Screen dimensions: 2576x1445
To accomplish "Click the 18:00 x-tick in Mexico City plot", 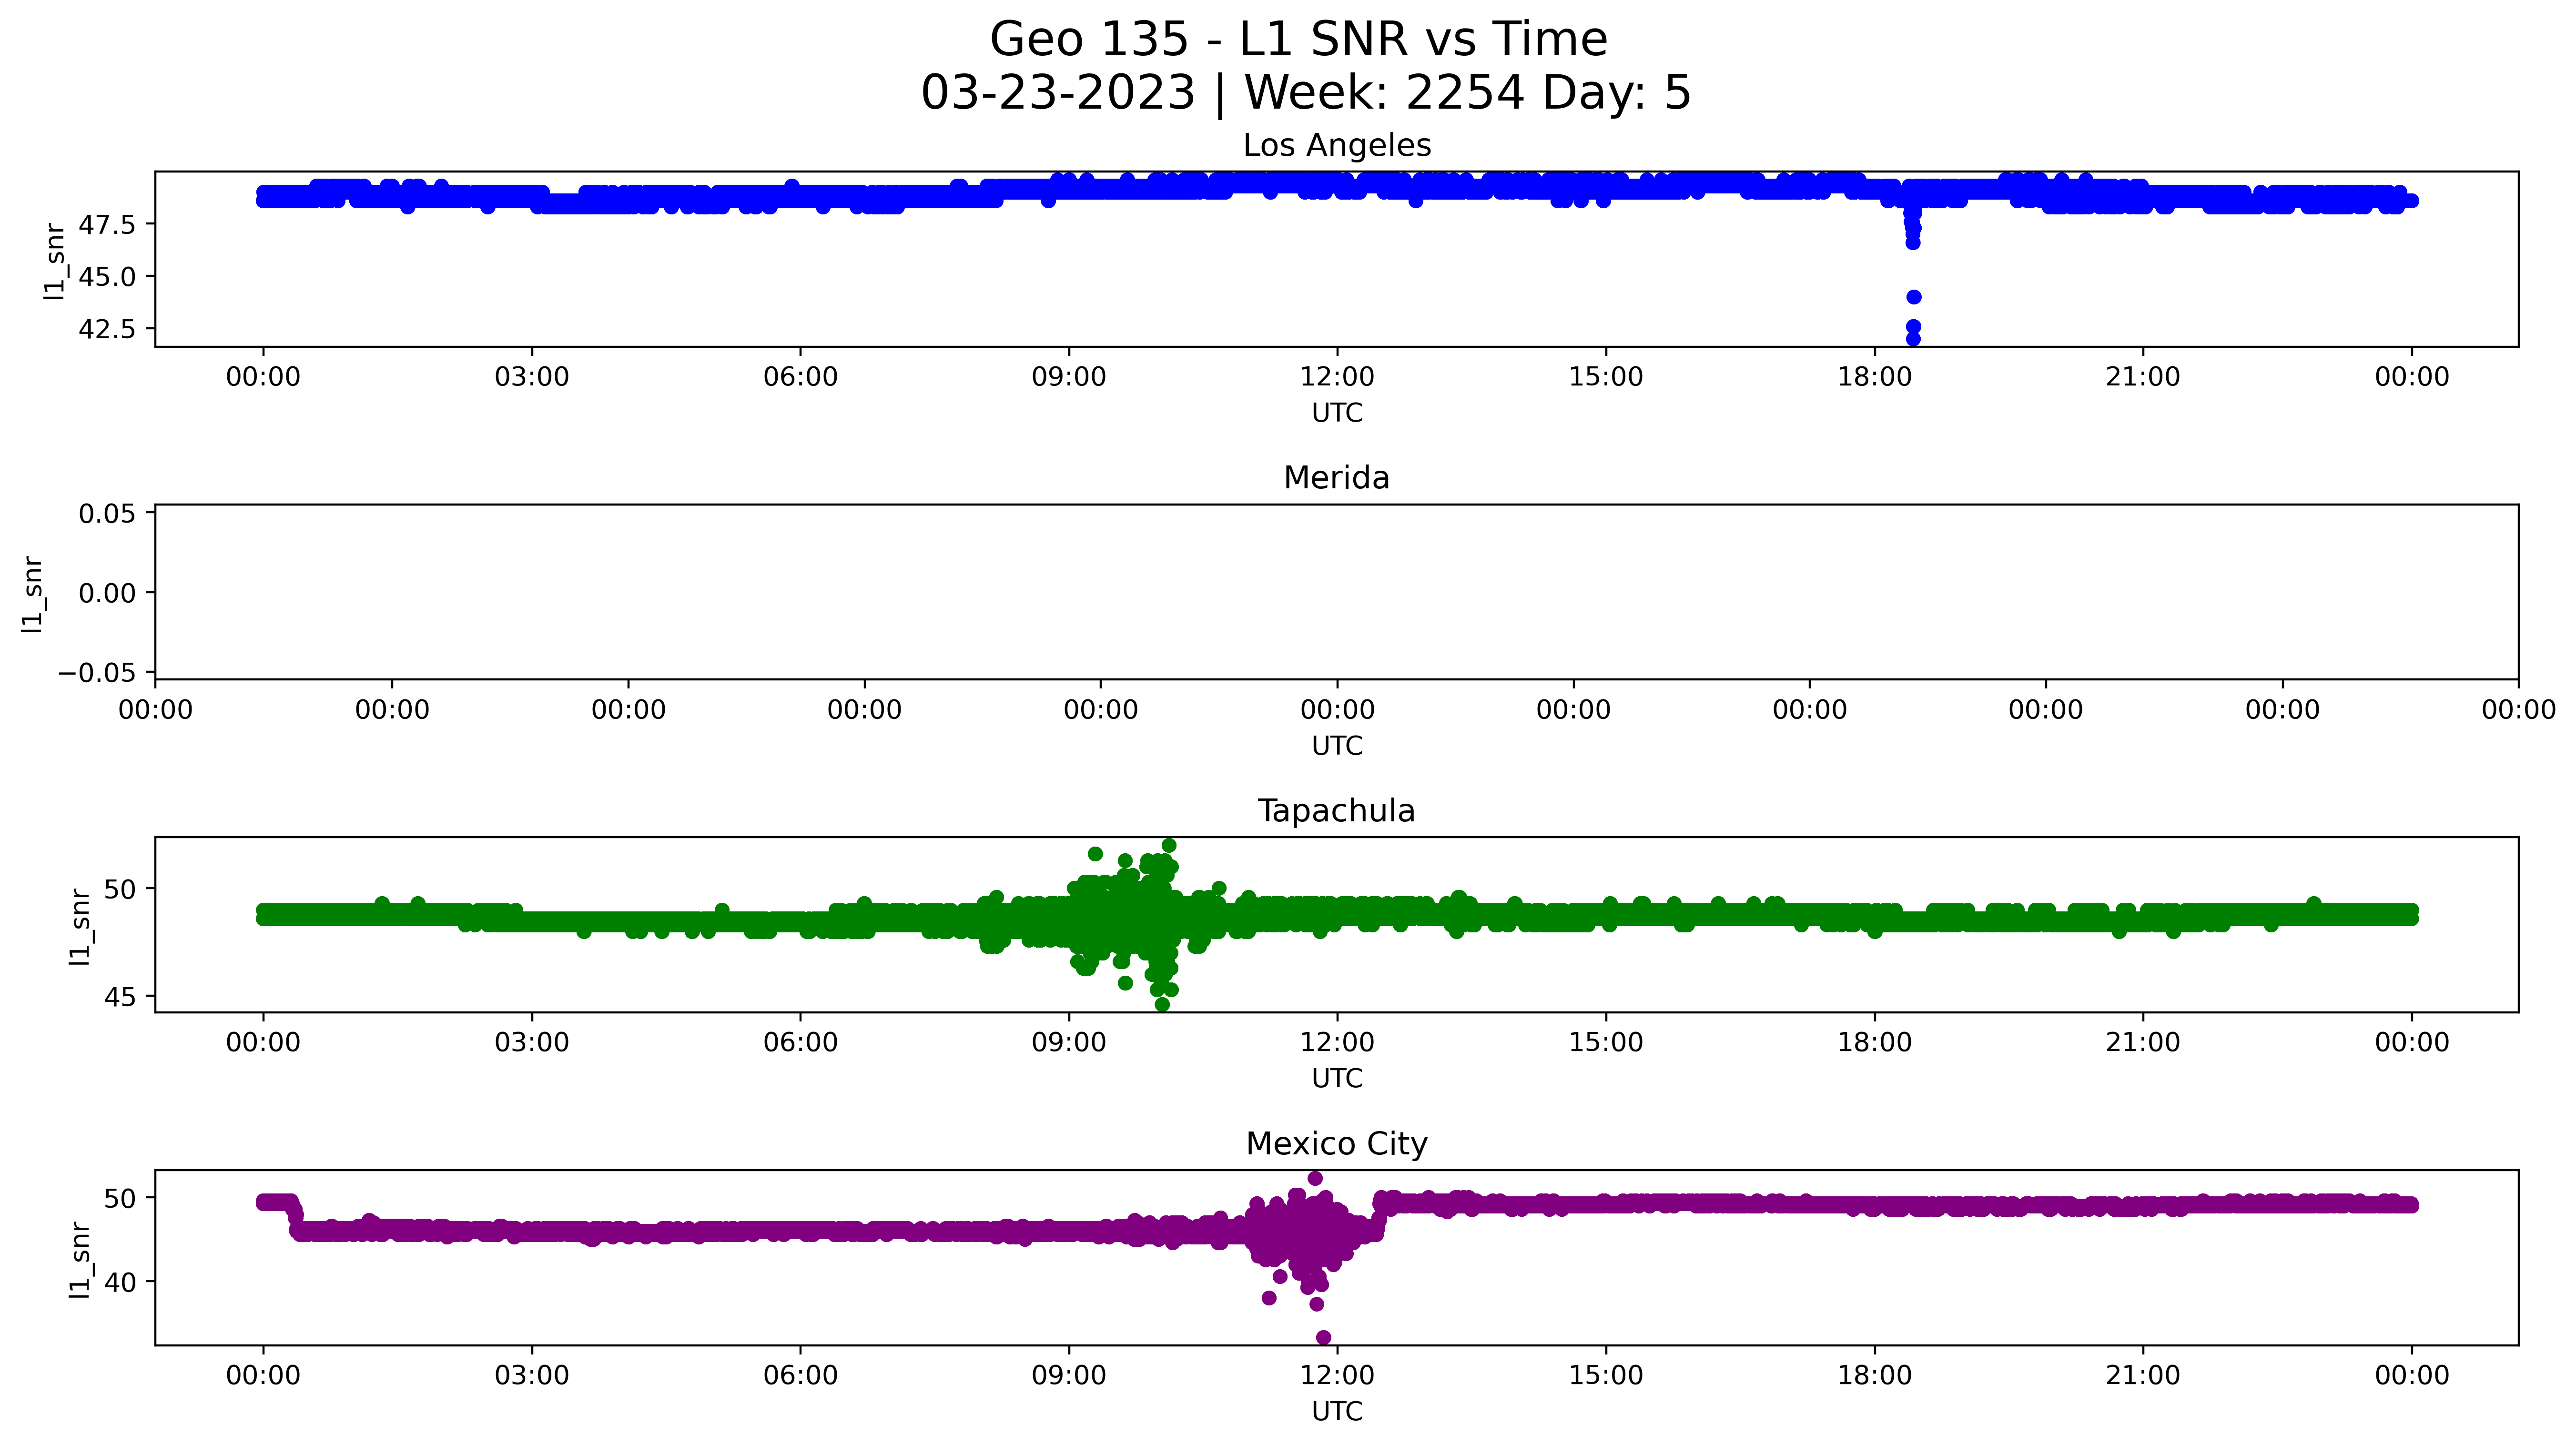I will click(x=1874, y=1376).
